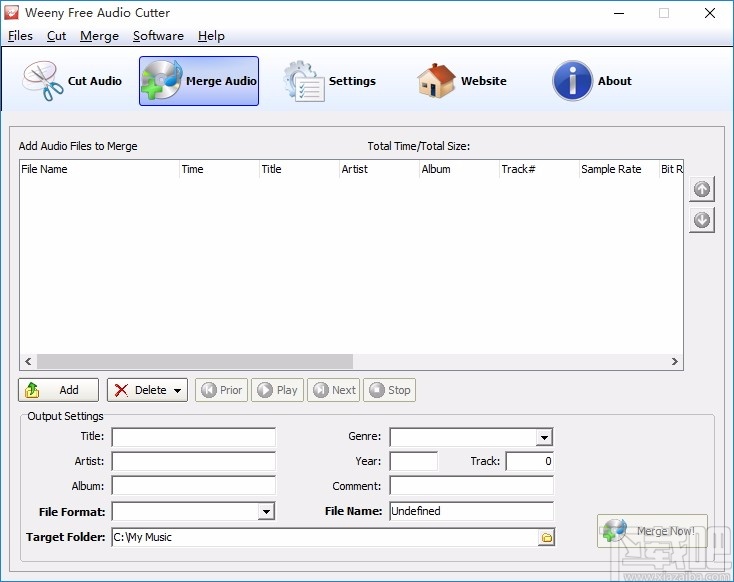This screenshot has width=734, height=582.
Task: Stop audio playback
Action: point(389,390)
